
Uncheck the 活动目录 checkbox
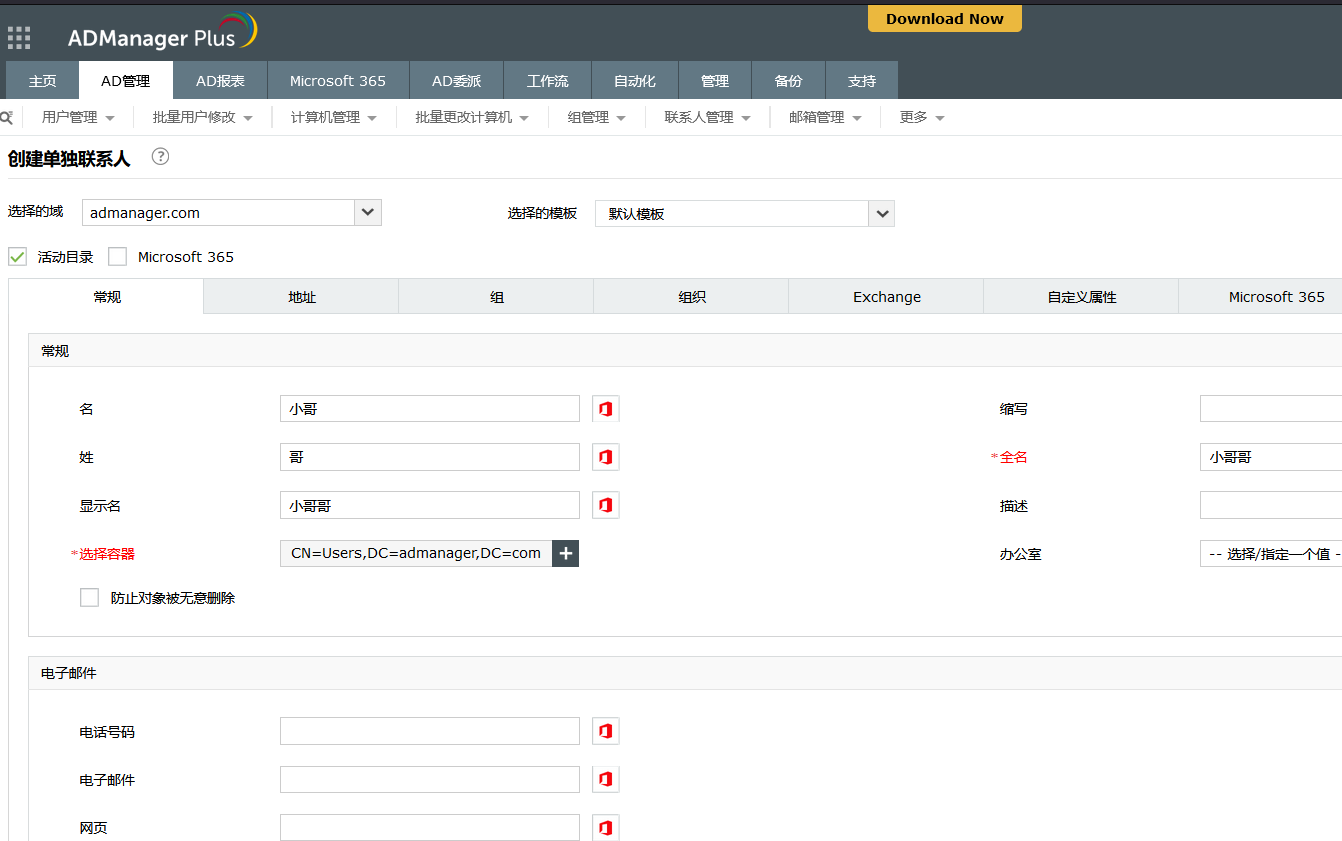click(18, 257)
